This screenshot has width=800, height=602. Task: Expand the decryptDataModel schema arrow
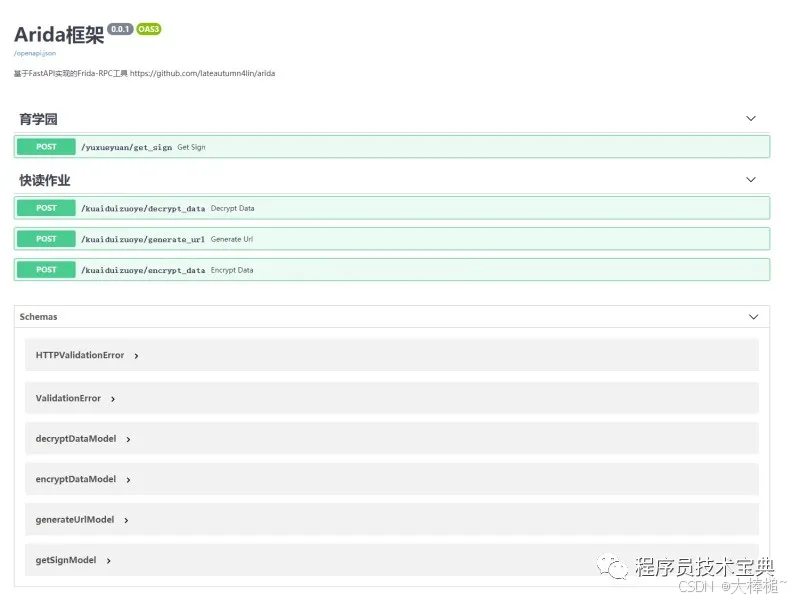128,439
